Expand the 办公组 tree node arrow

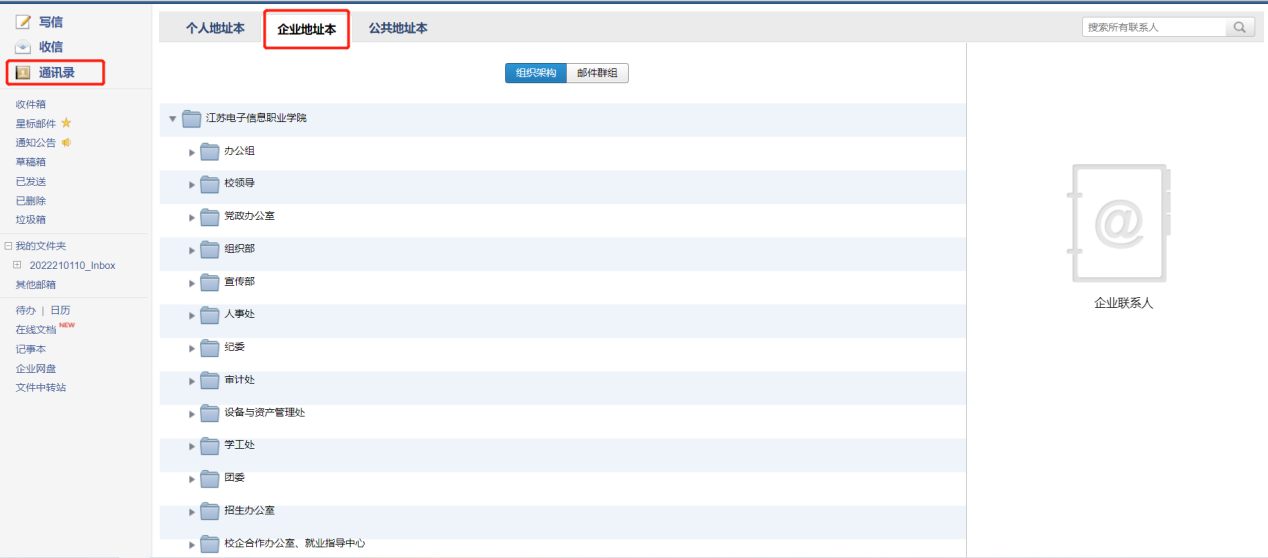tap(192, 152)
